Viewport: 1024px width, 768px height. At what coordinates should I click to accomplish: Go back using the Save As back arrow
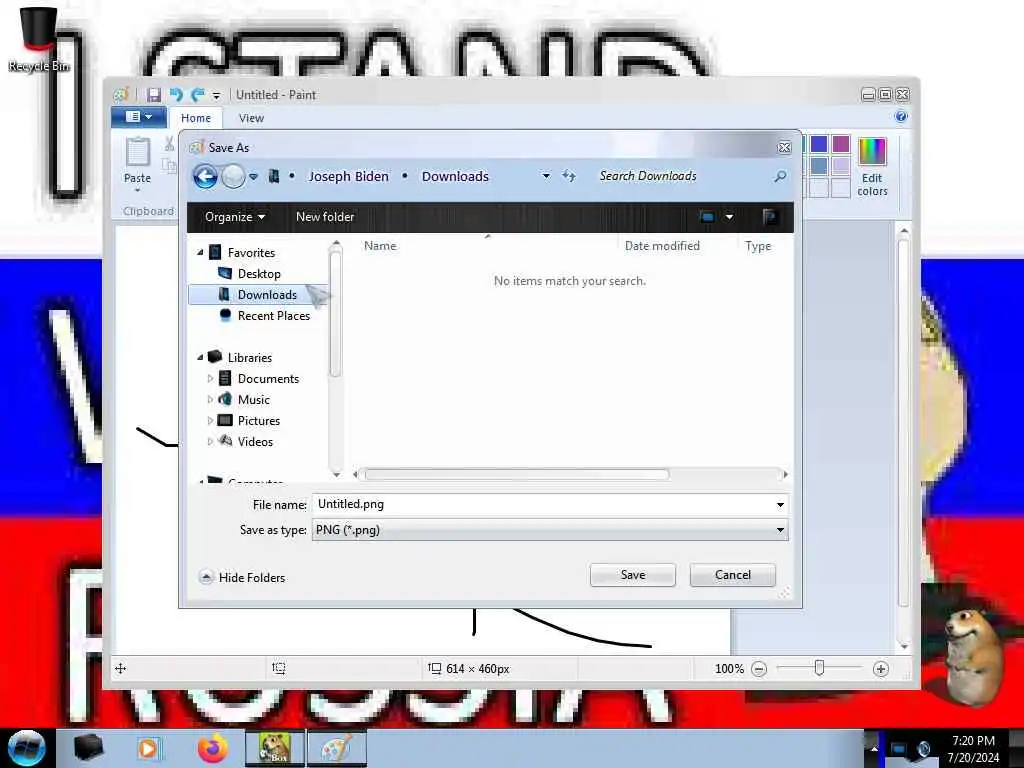point(205,176)
